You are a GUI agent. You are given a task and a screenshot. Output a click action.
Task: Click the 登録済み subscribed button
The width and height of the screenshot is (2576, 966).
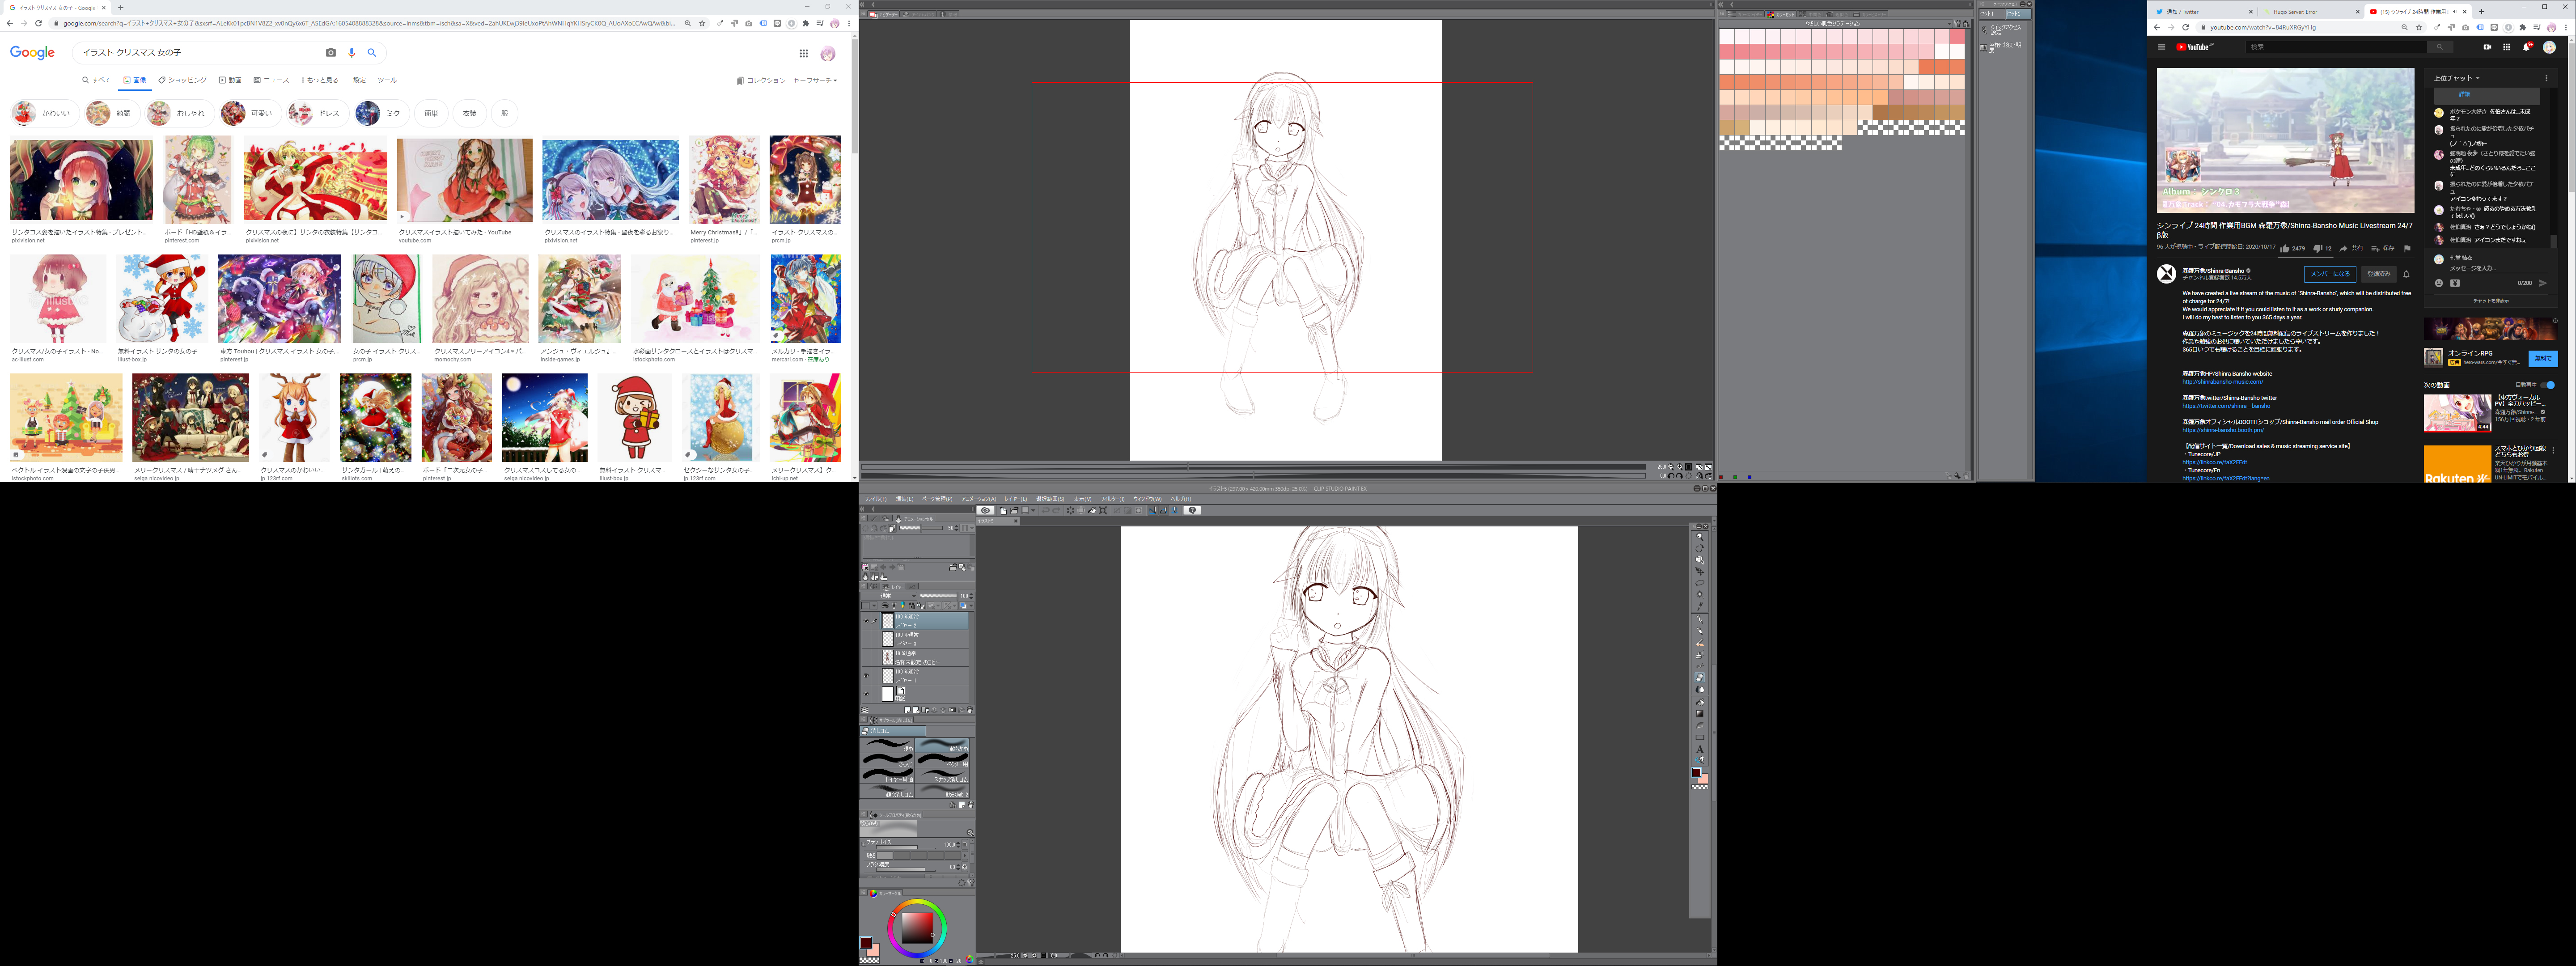[2379, 274]
